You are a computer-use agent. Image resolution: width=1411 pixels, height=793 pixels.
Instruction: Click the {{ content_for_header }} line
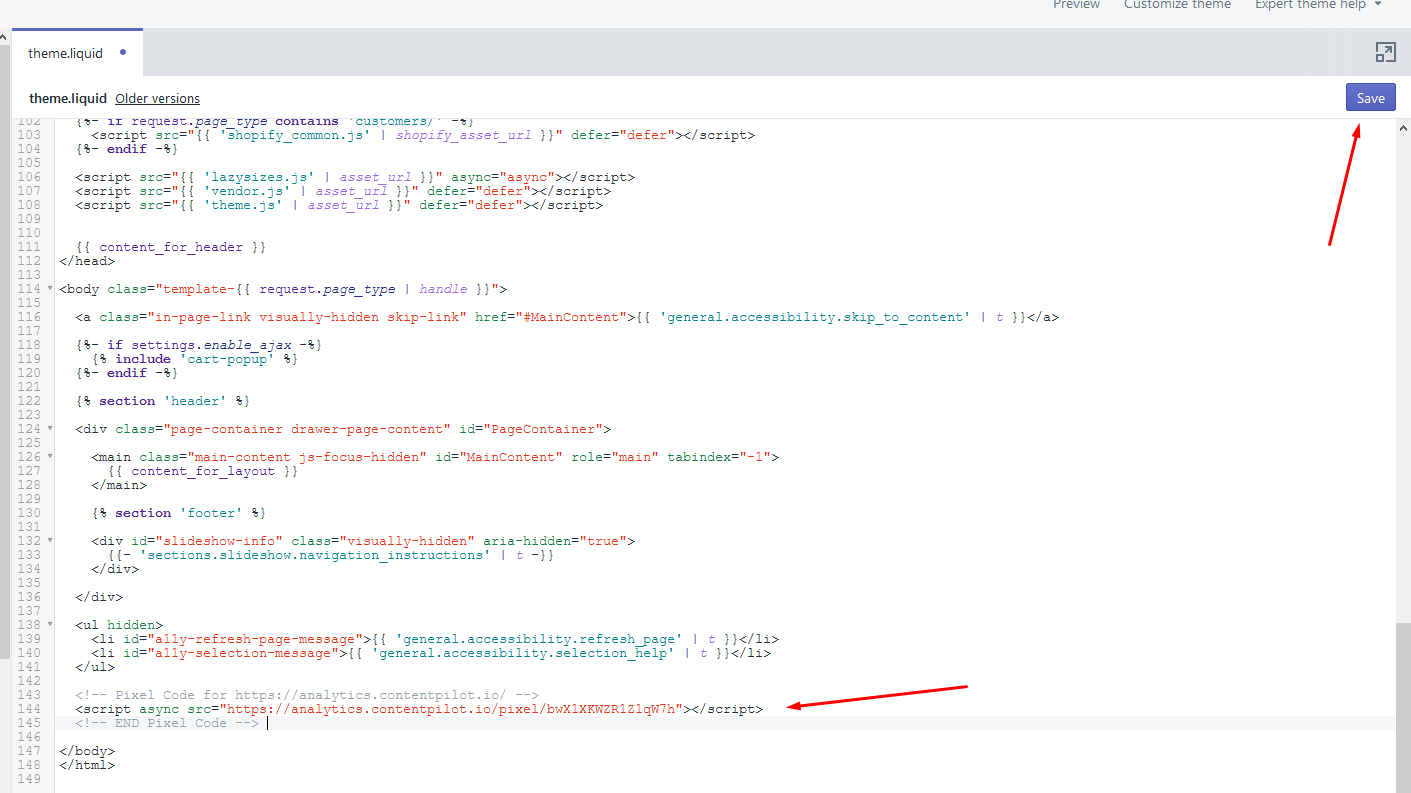(x=171, y=247)
